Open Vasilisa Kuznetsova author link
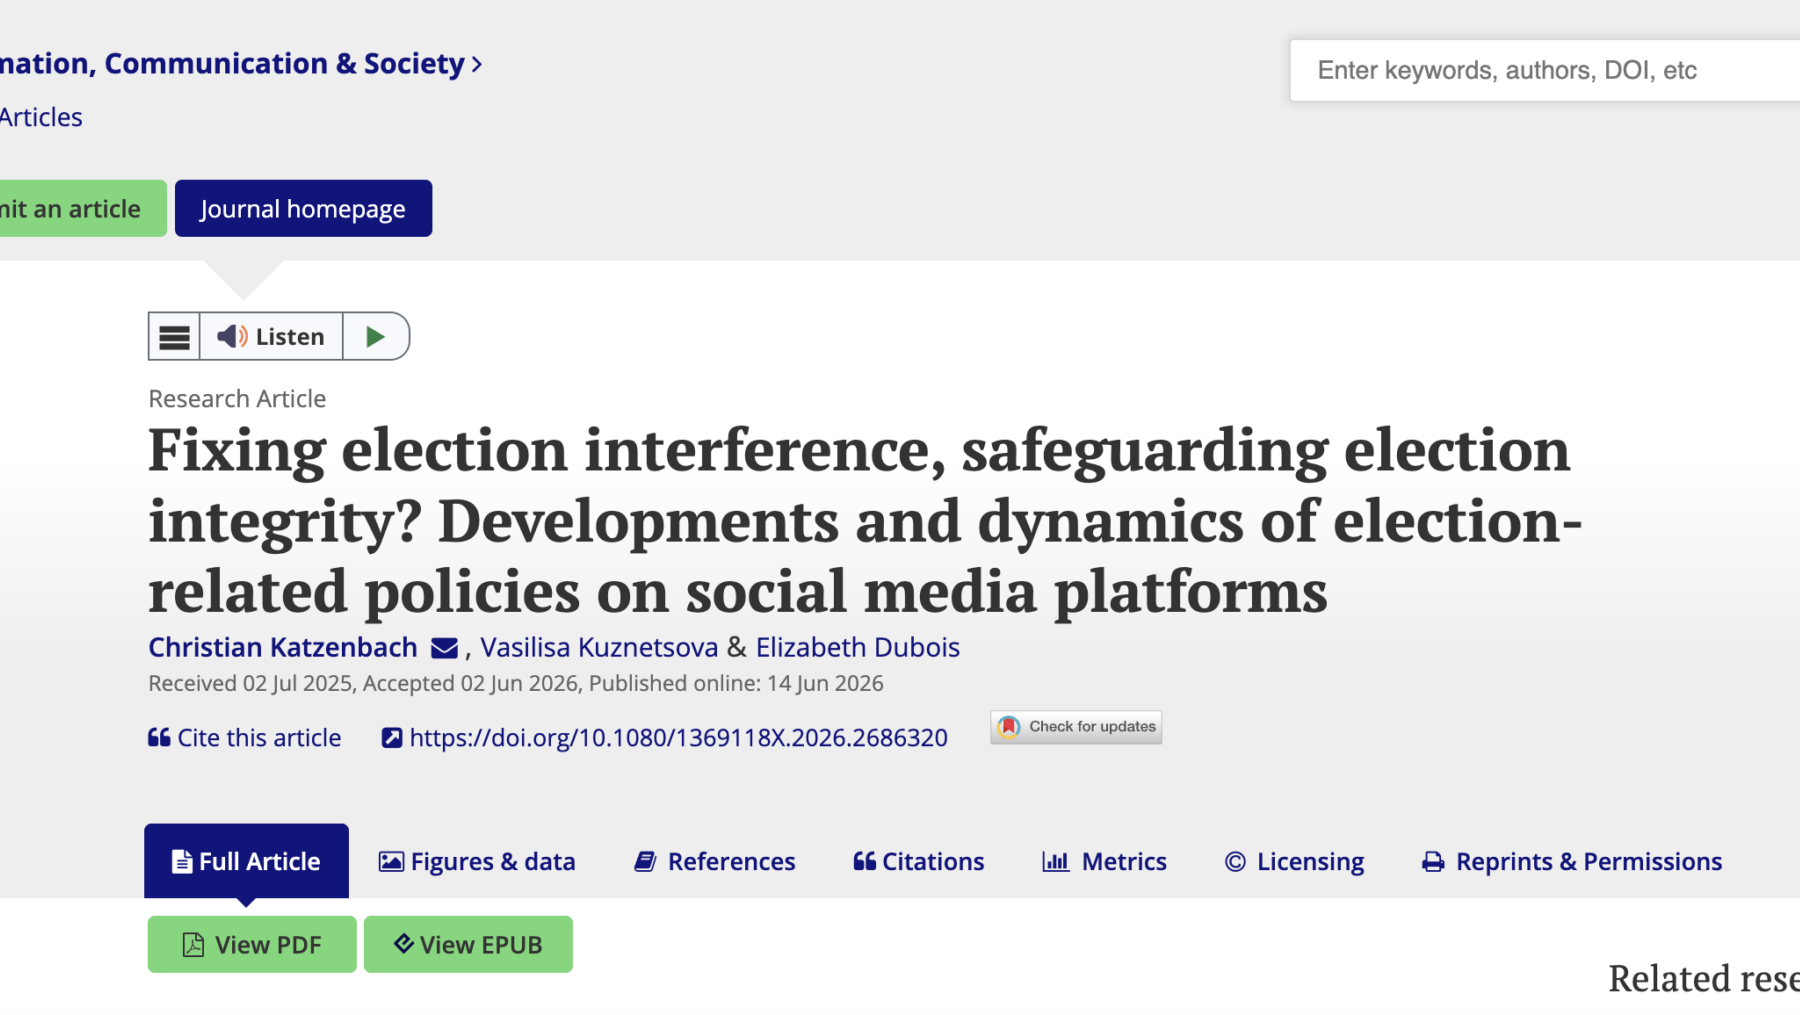 [x=599, y=647]
